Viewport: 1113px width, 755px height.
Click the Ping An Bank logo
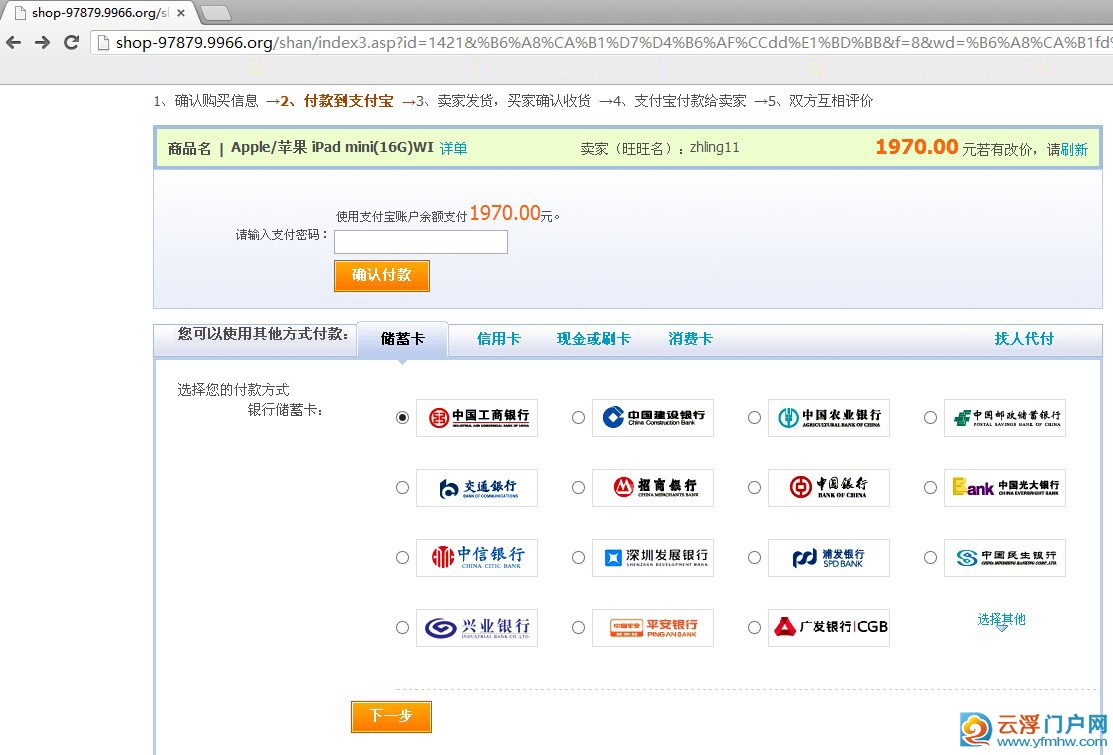(x=653, y=628)
